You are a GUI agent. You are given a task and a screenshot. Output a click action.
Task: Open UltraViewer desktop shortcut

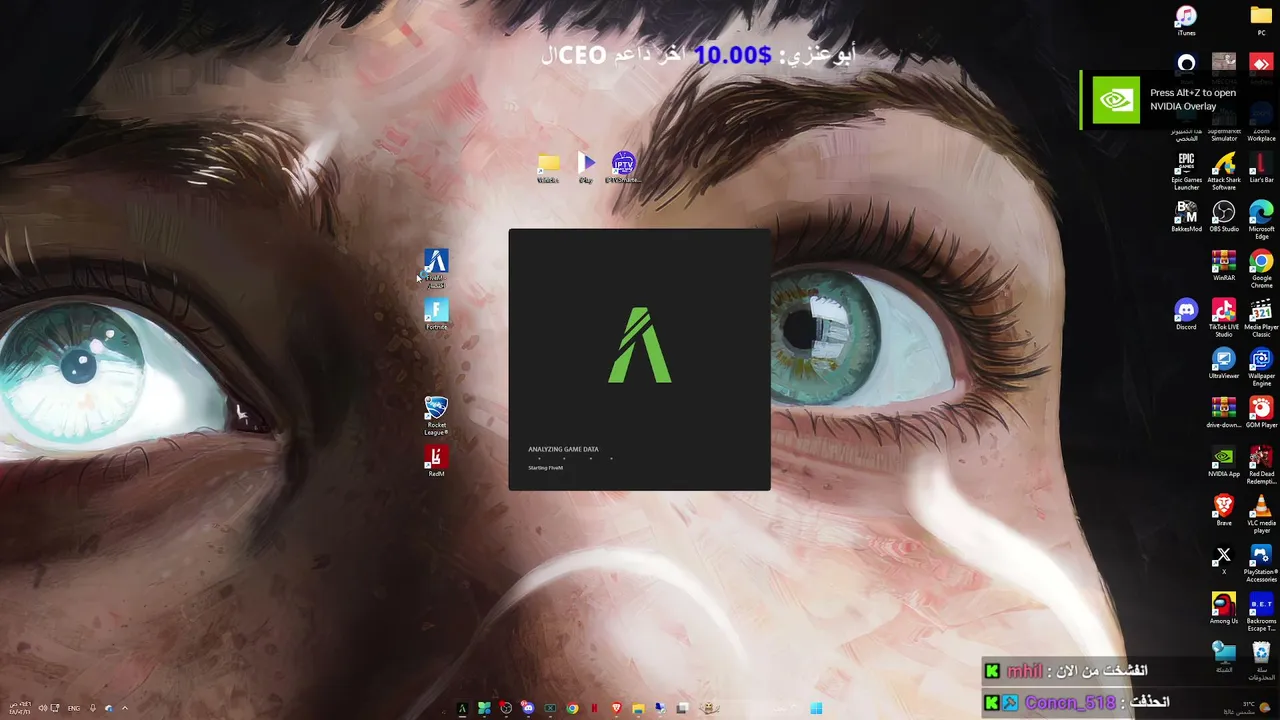[x=1224, y=364]
